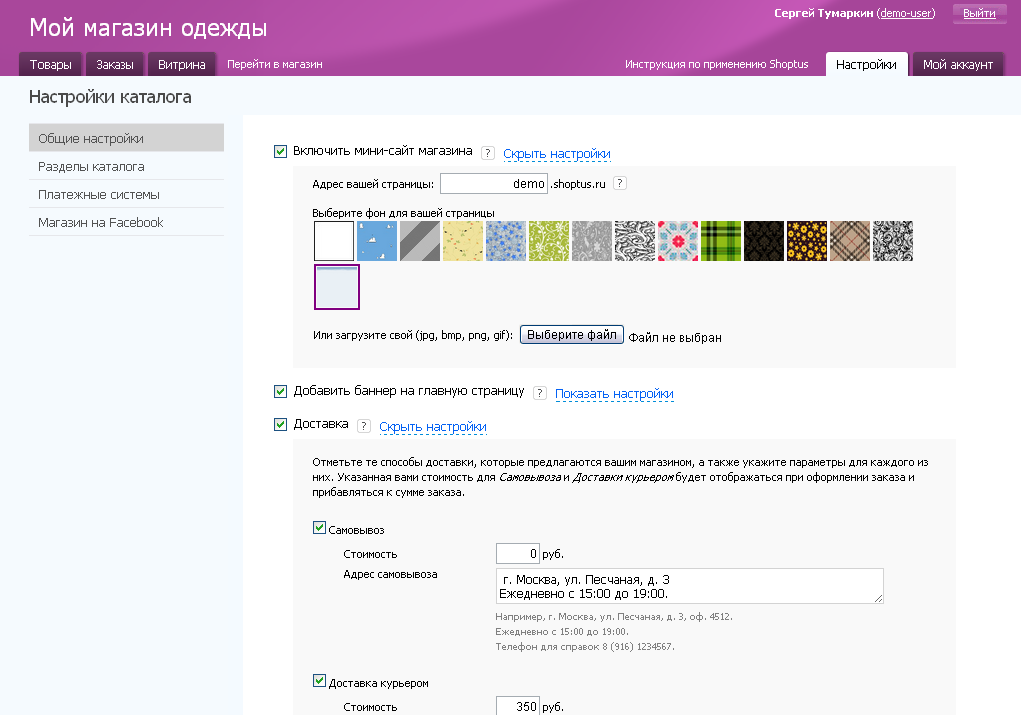Image resolution: width=1021 pixels, height=715 pixels.
Task: Uncheck the Доставка курьером checkbox
Action: (319, 681)
